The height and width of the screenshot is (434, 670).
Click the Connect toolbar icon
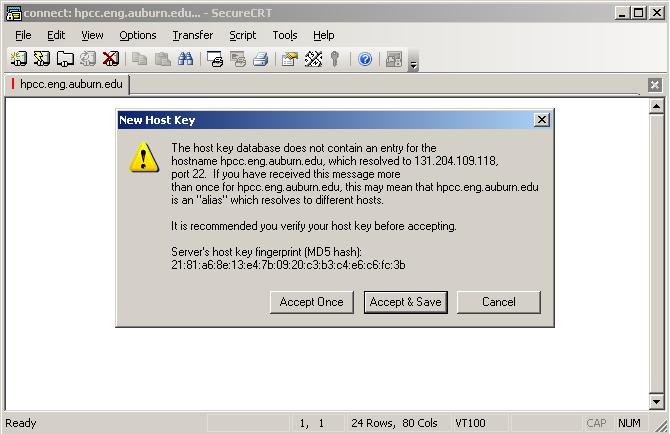[19, 59]
